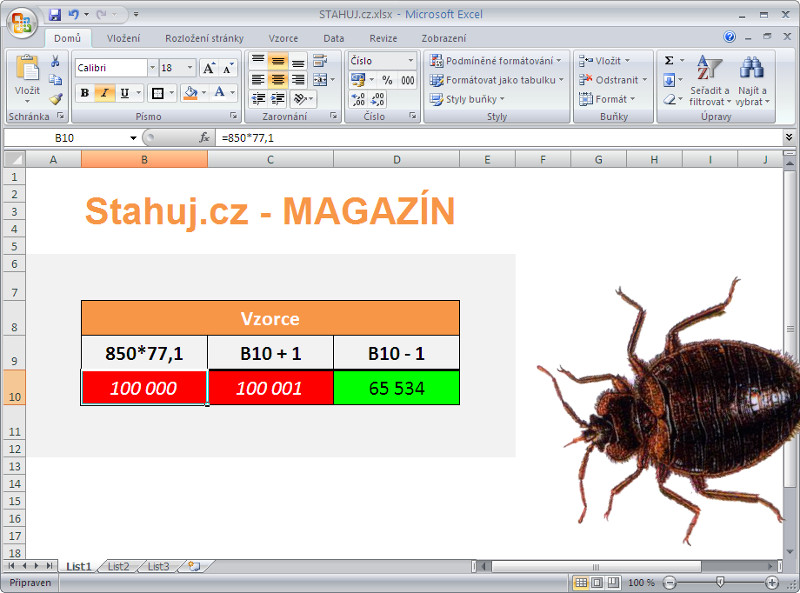The width and height of the screenshot is (800, 593).
Task: Open the Vzorce ribbon tab
Action: click(x=283, y=38)
